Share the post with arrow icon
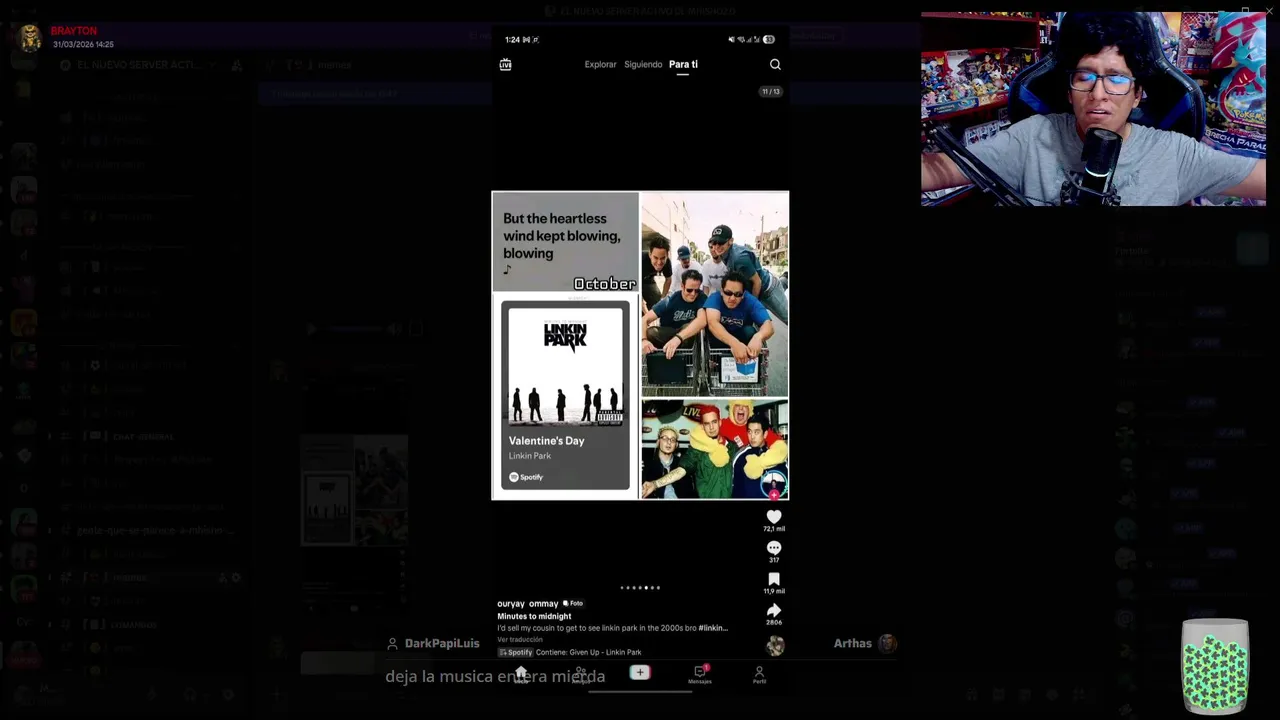Image resolution: width=1280 pixels, height=720 pixels. pyautogui.click(x=774, y=610)
